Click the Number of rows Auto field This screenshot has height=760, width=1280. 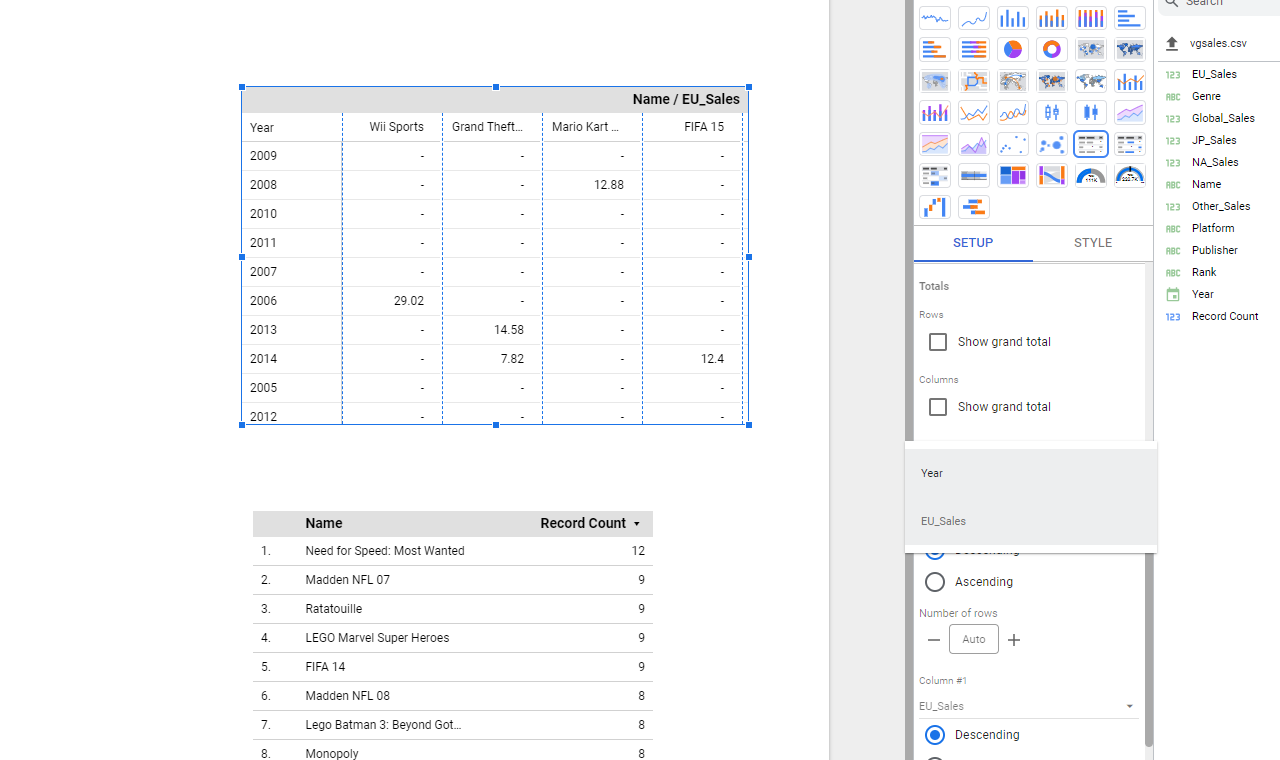(x=974, y=640)
